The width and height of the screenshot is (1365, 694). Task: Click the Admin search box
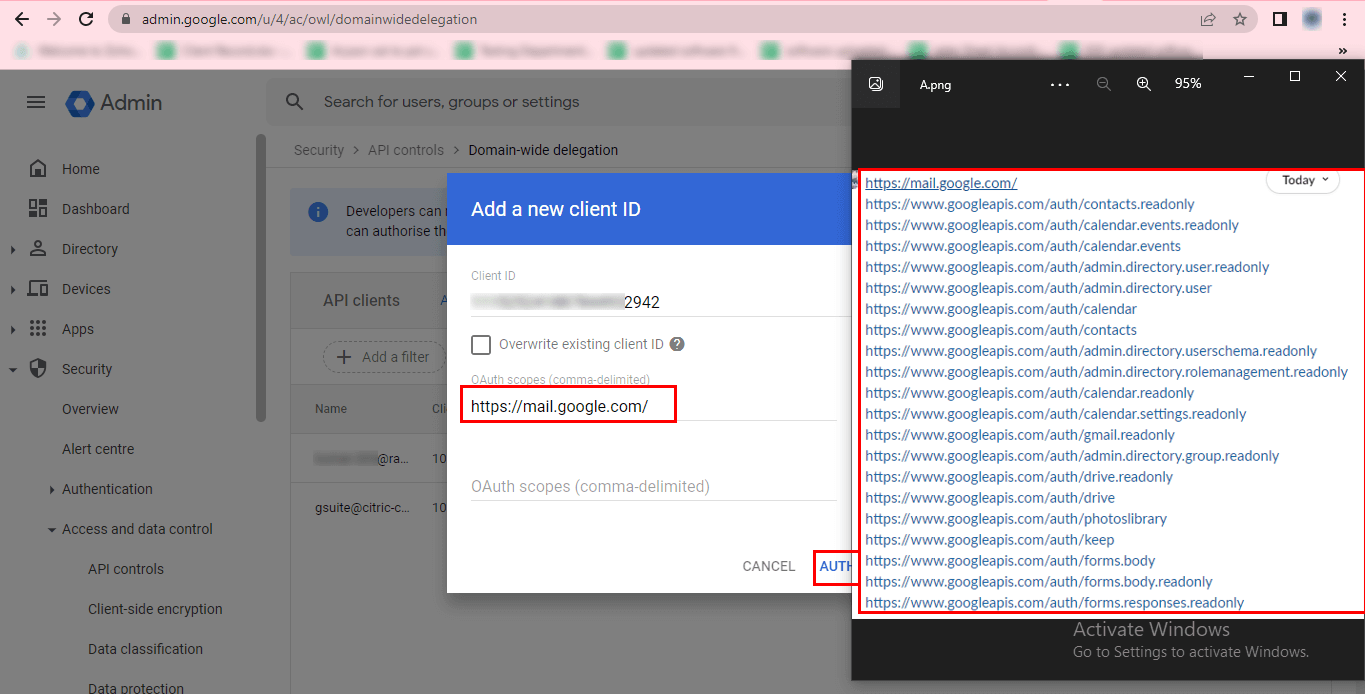coord(560,102)
